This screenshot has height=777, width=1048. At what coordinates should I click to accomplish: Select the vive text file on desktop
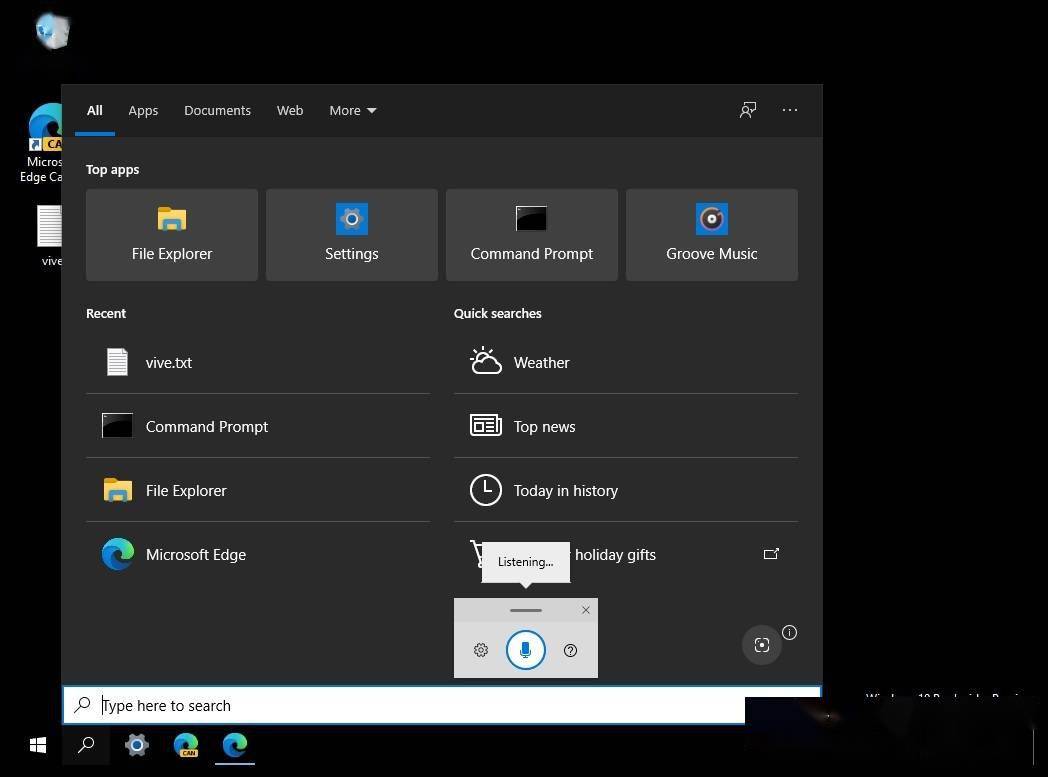[49, 235]
